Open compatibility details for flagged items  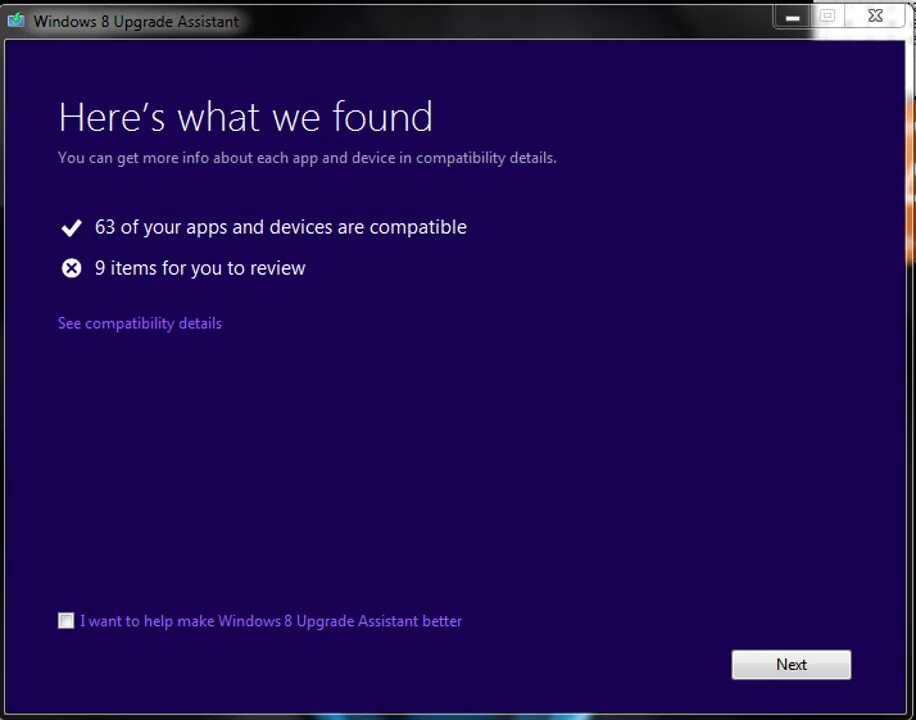[x=139, y=323]
